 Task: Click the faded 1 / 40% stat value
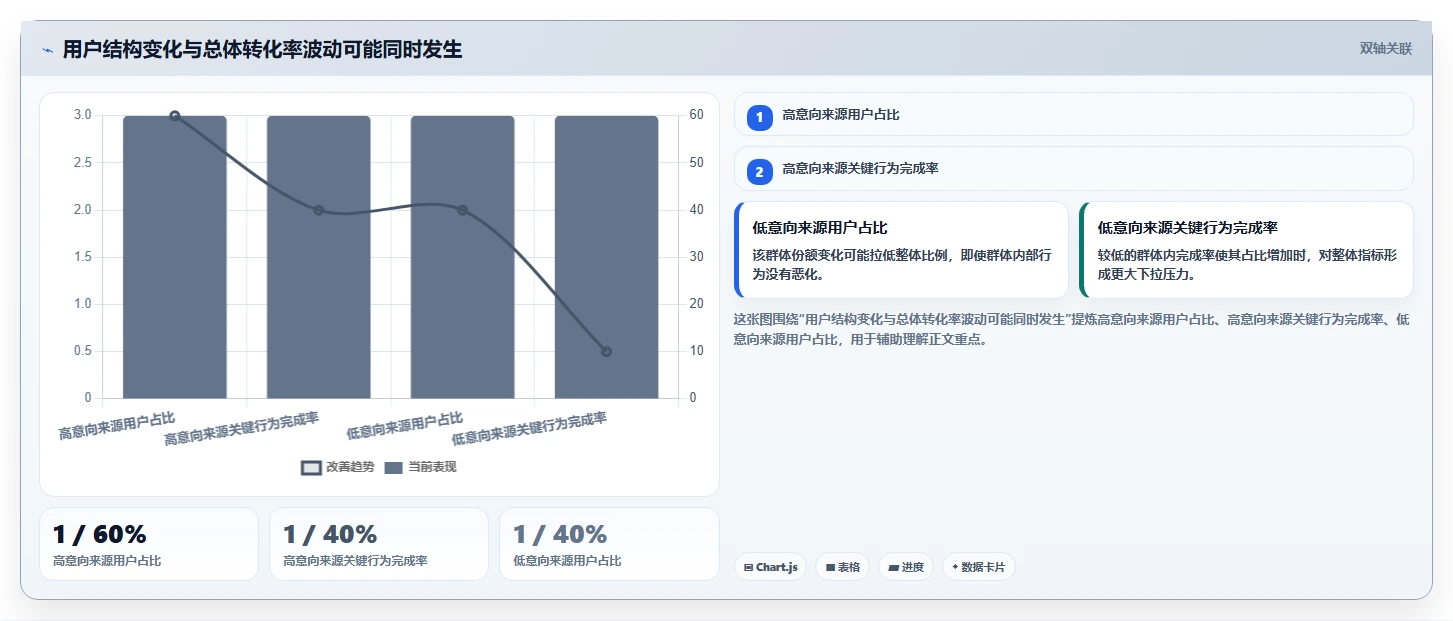coord(560,534)
